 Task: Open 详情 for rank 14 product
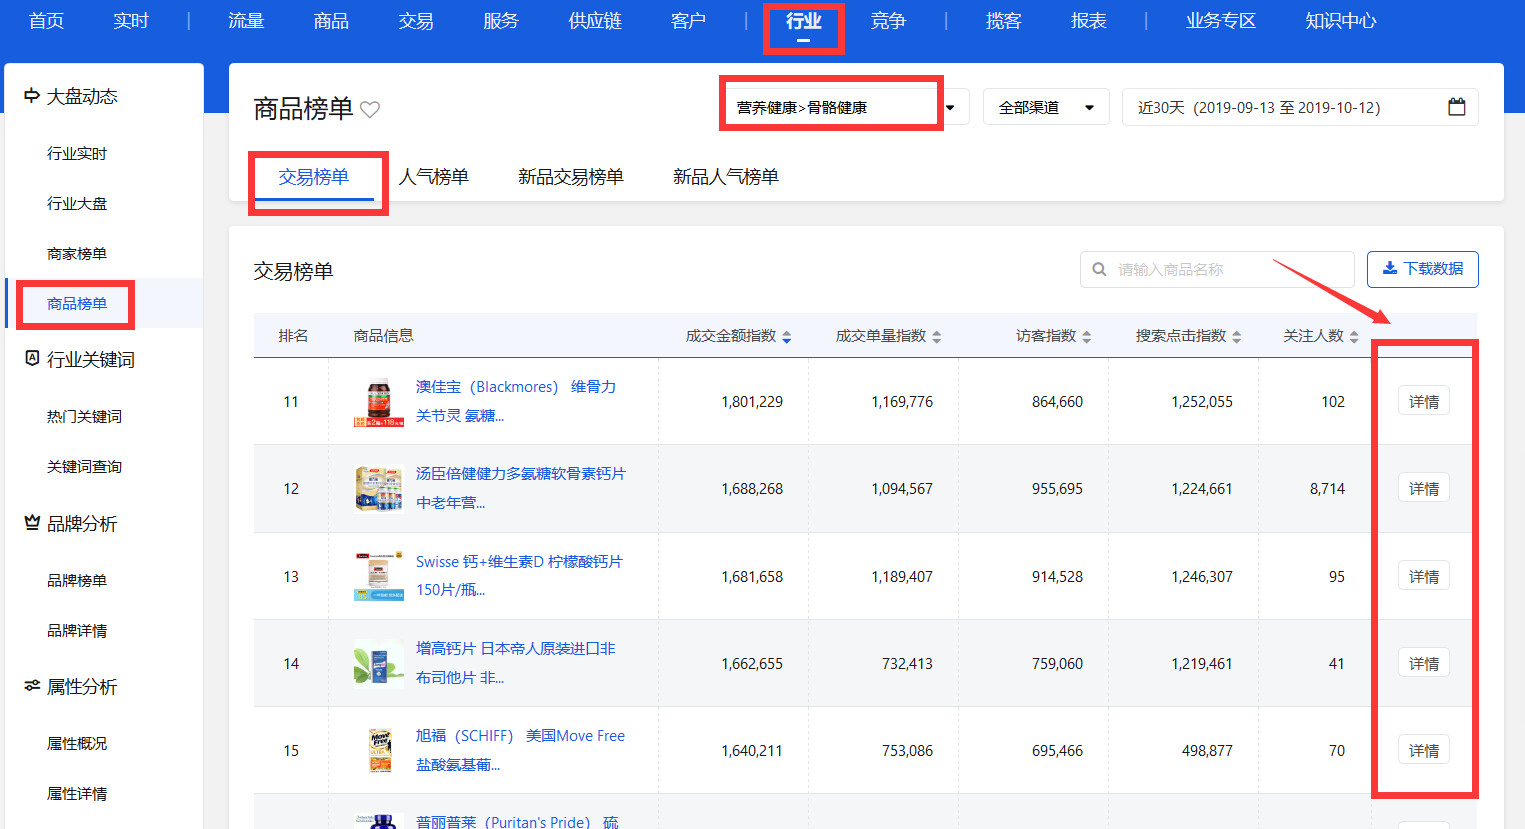(1423, 663)
